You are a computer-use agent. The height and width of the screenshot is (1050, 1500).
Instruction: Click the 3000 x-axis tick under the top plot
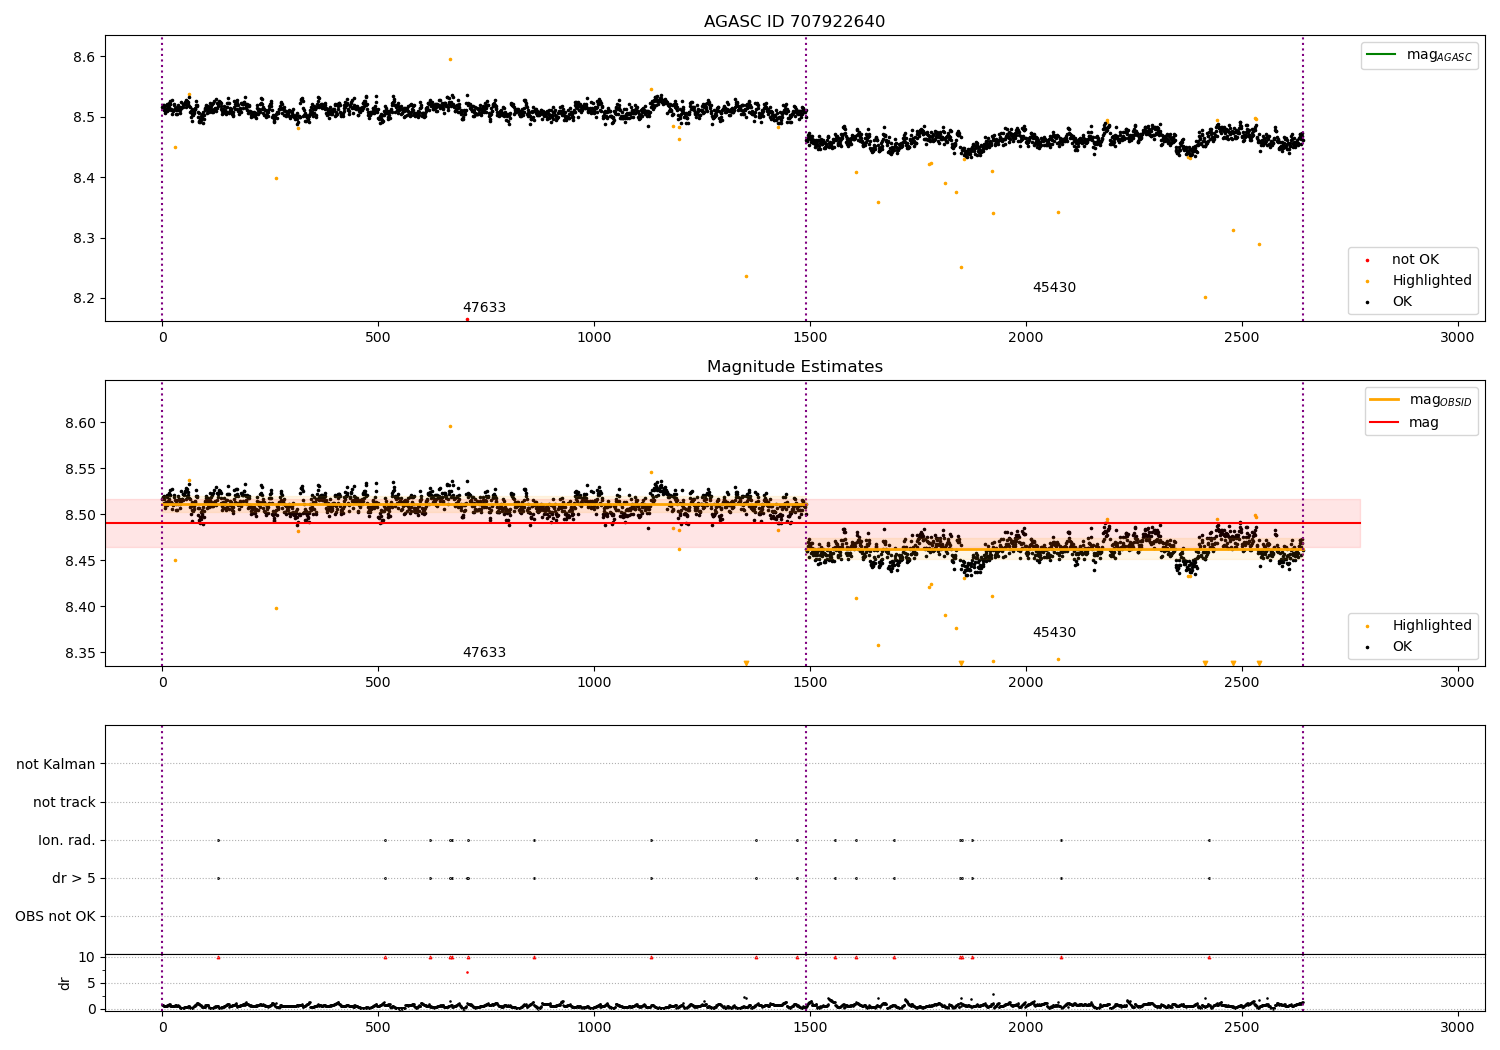[1457, 338]
